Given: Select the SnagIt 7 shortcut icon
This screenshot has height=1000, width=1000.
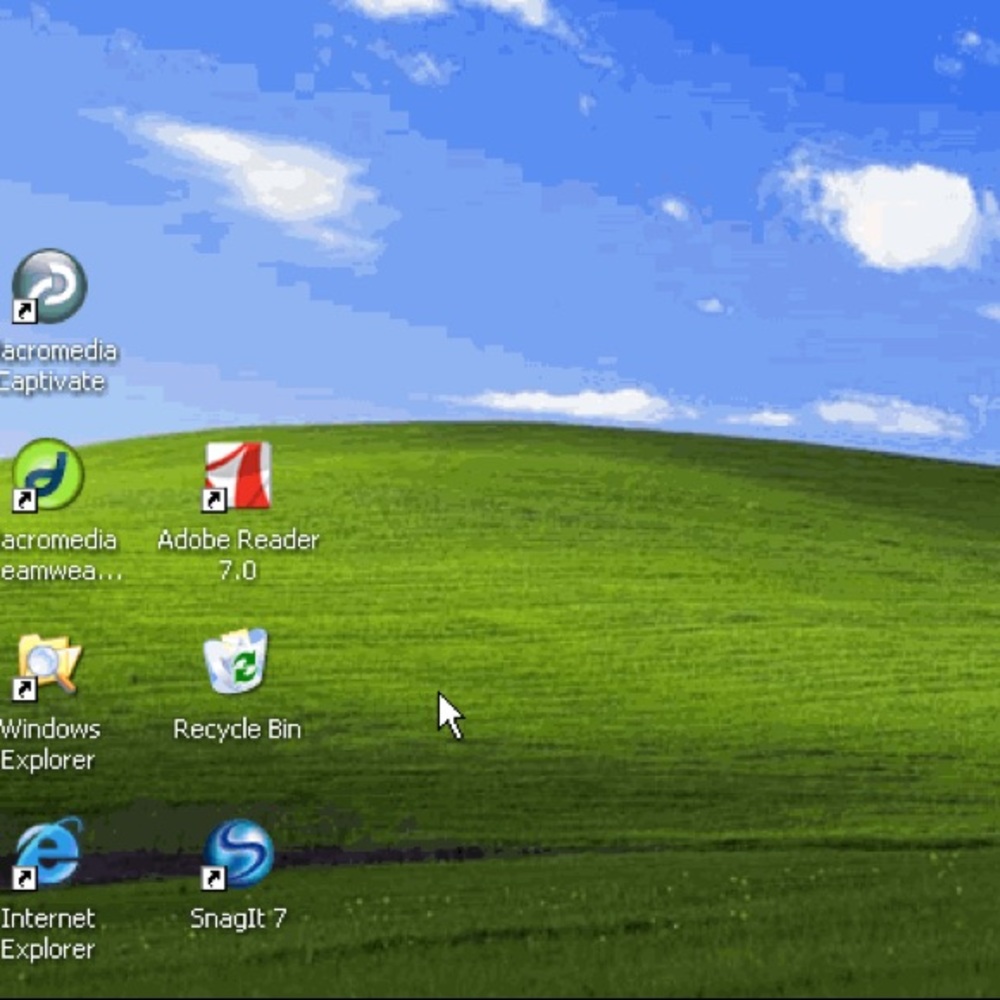Looking at the screenshot, I should (238, 853).
